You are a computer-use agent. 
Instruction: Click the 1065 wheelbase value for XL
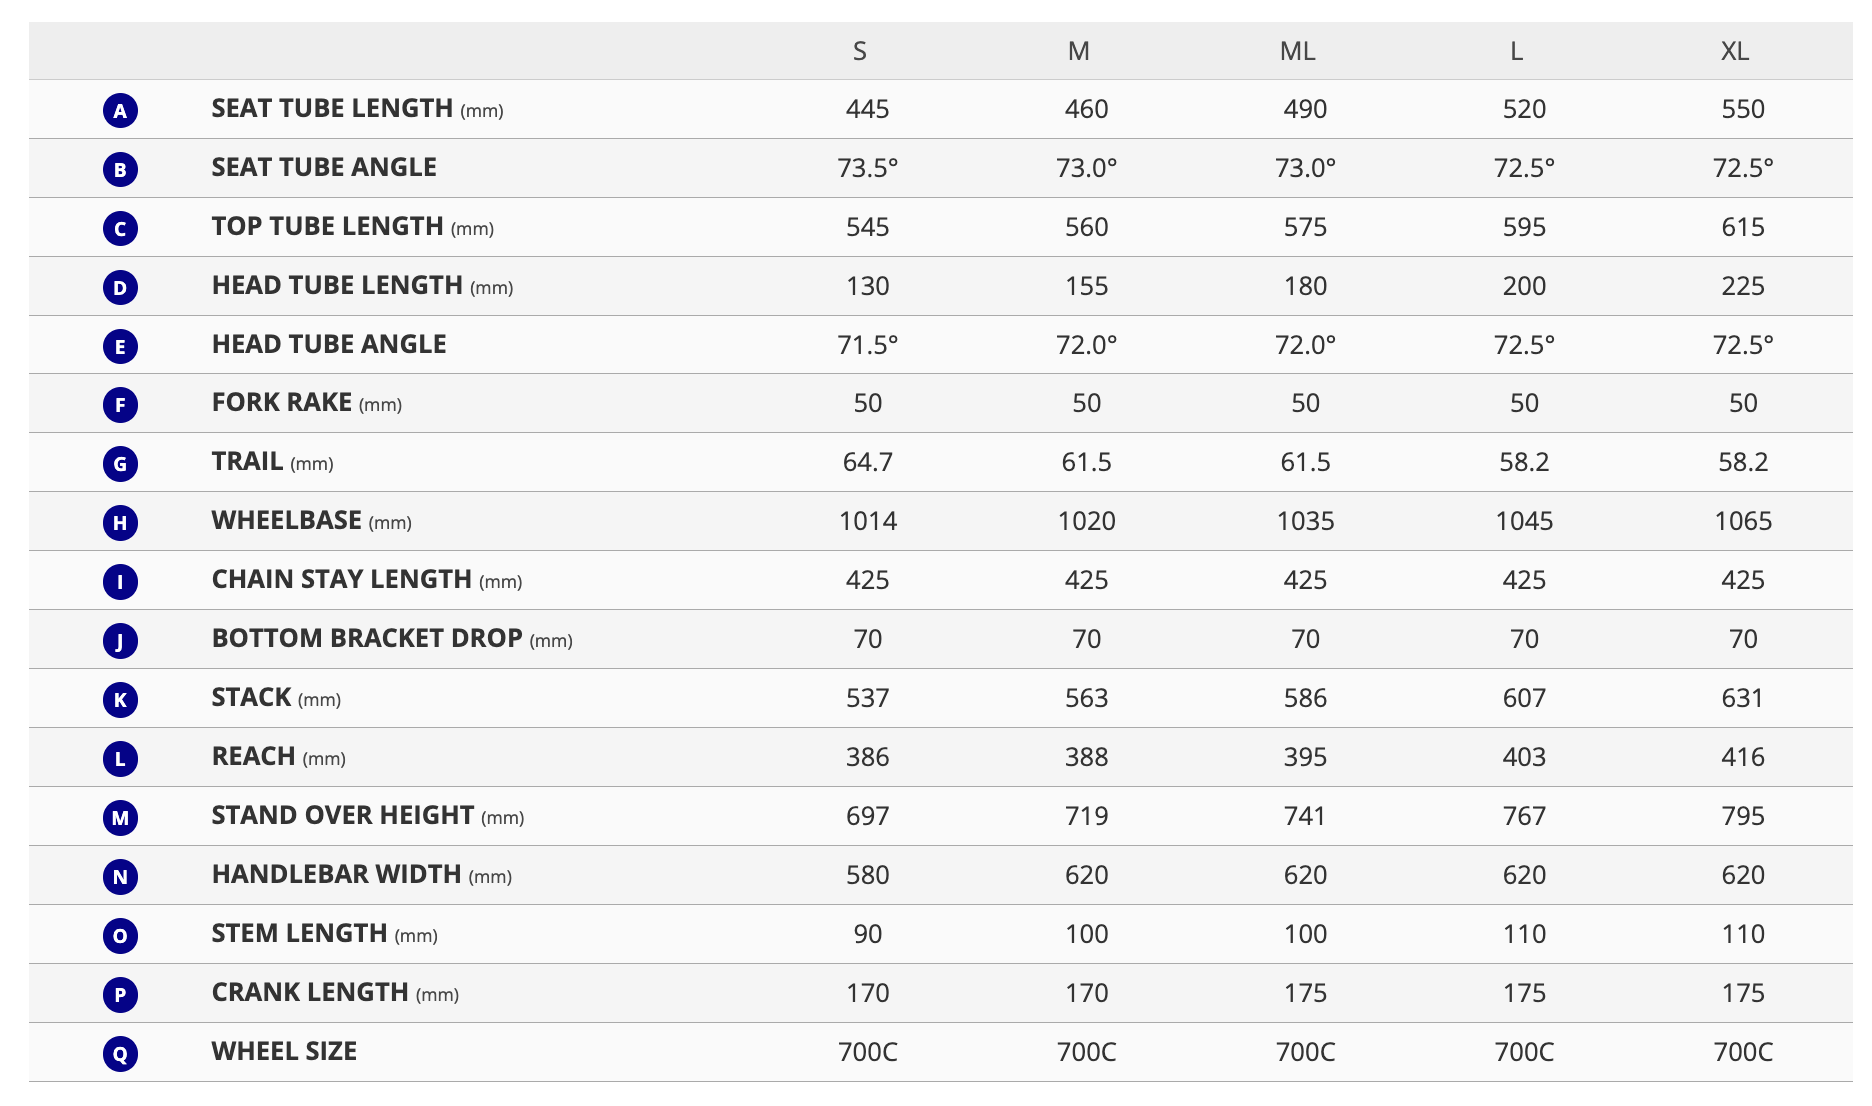(1743, 521)
